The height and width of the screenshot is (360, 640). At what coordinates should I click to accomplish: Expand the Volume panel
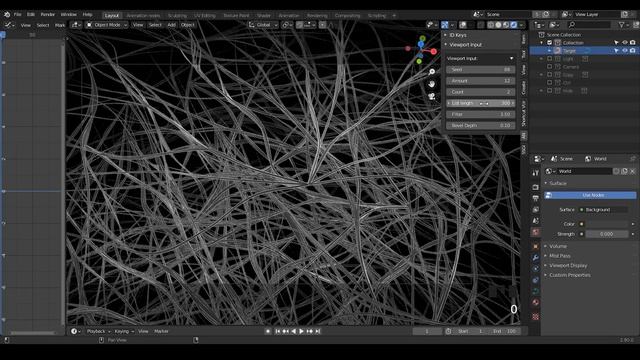click(558, 246)
